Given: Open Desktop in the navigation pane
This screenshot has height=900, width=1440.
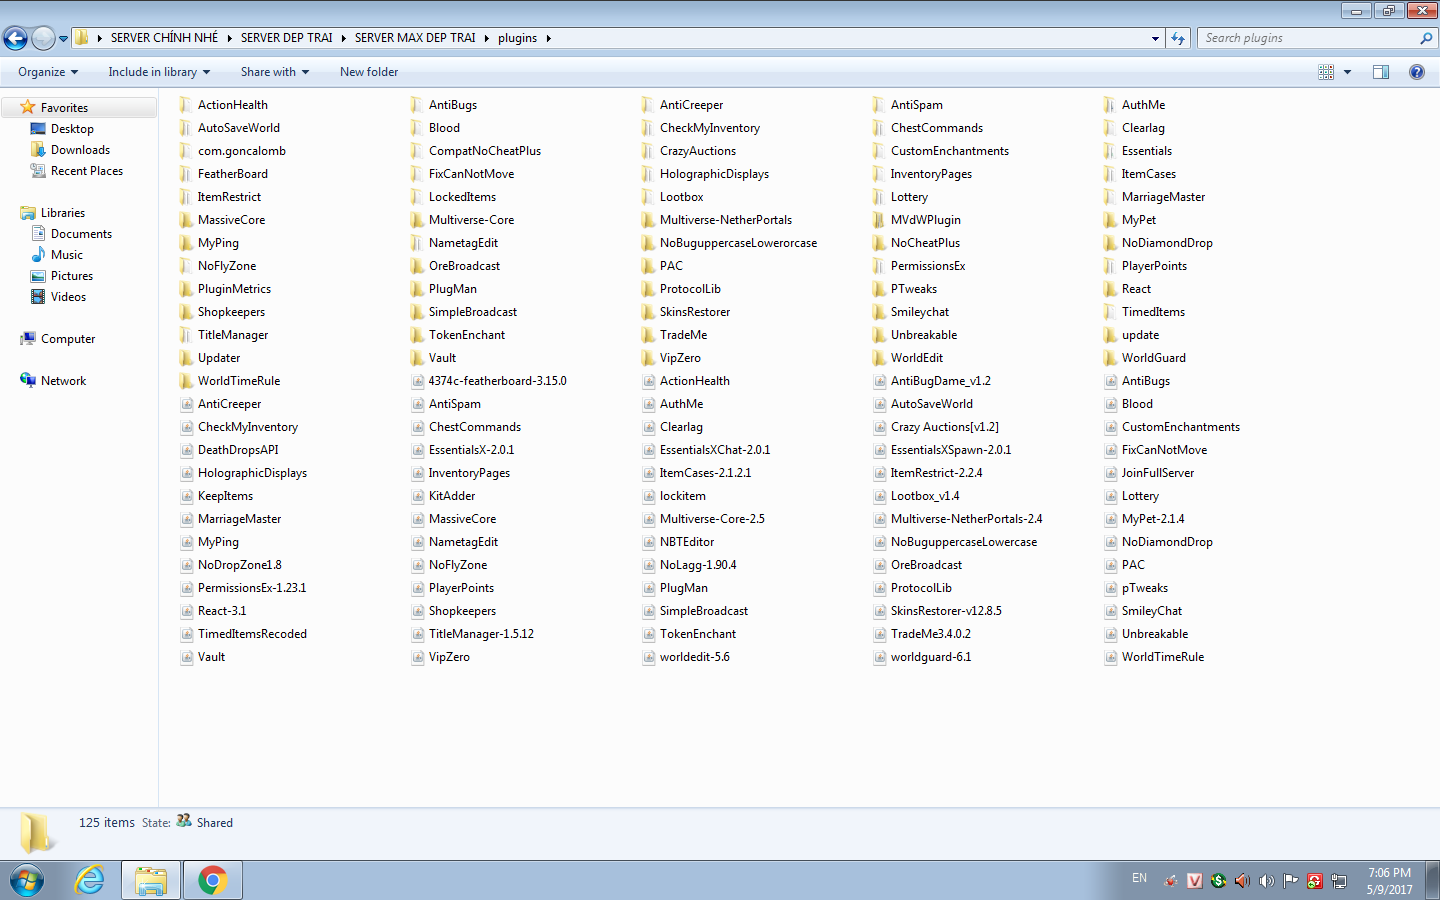Looking at the screenshot, I should pyautogui.click(x=72, y=129).
